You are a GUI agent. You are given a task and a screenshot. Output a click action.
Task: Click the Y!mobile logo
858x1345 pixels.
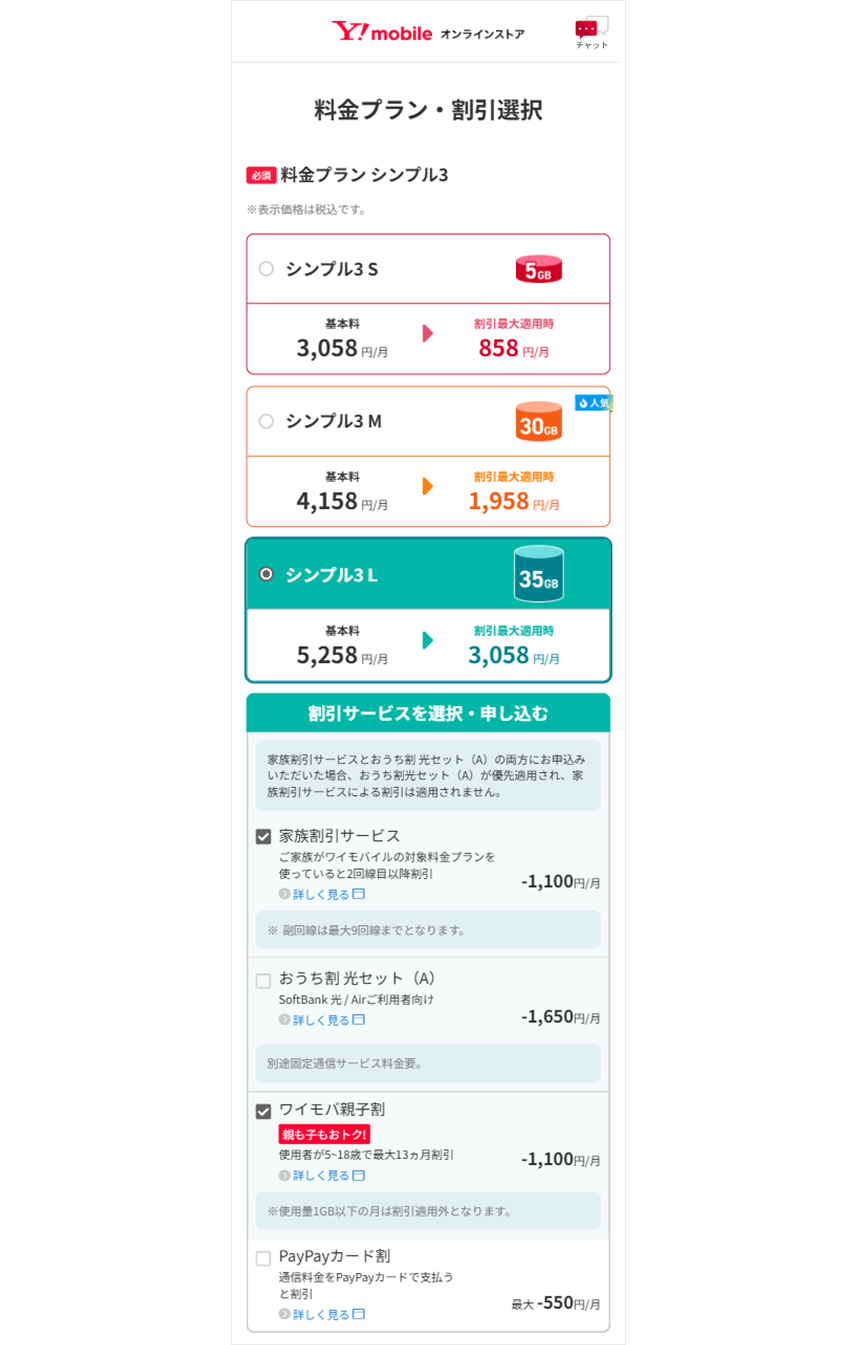pos(382,32)
